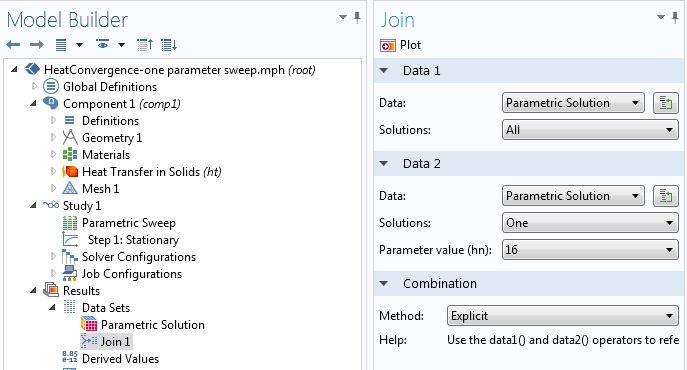Open the Data 2 Data dropdown
Image resolution: width=687 pixels, height=370 pixels.
click(573, 196)
